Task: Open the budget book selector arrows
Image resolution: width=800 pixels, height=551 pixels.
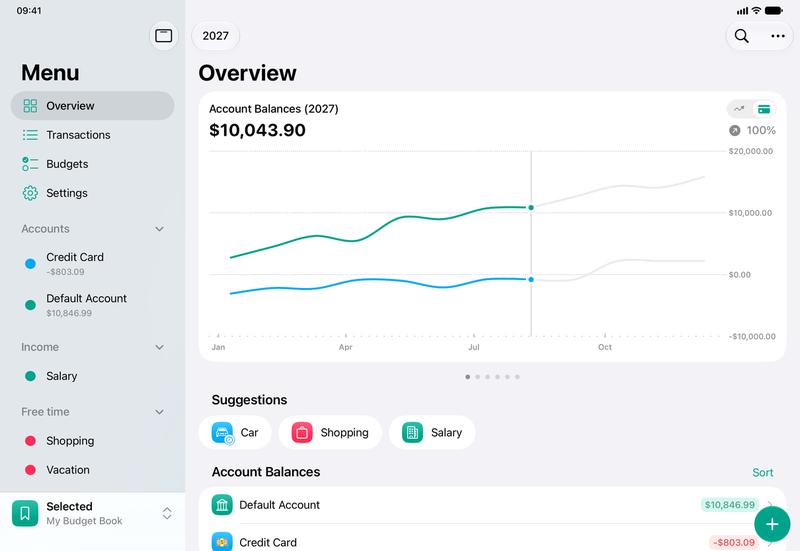Action: pos(167,513)
